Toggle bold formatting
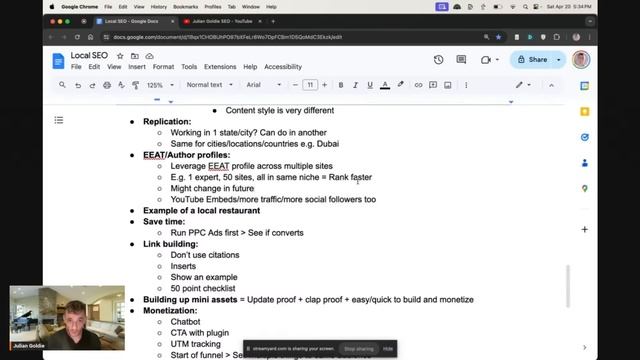 coord(341,85)
